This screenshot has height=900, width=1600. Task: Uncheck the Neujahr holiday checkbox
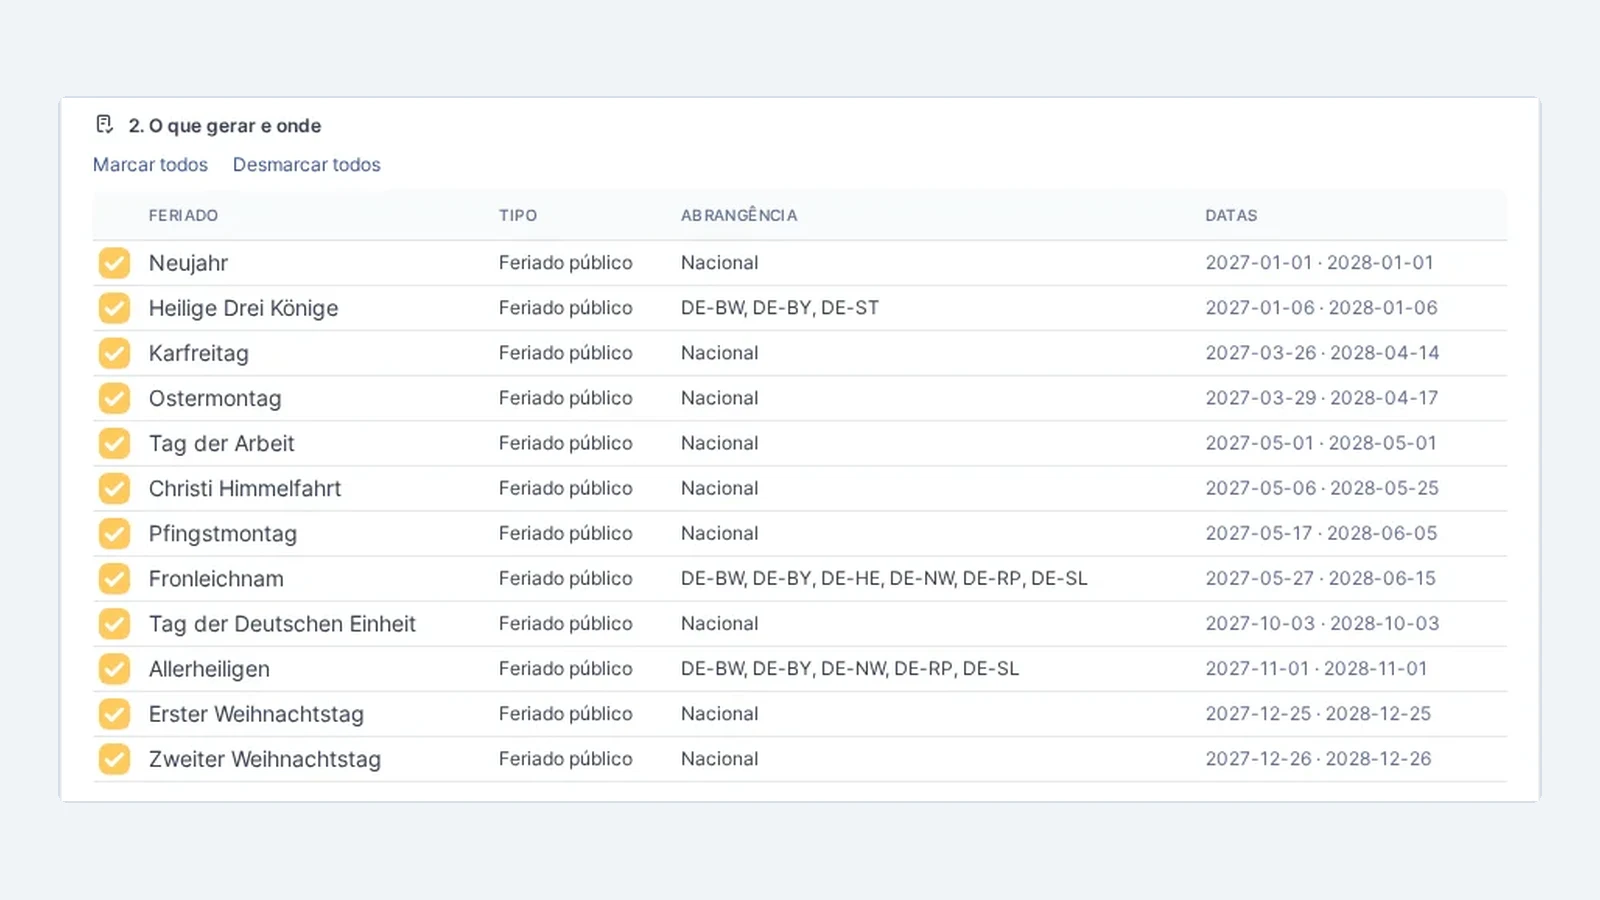point(114,263)
